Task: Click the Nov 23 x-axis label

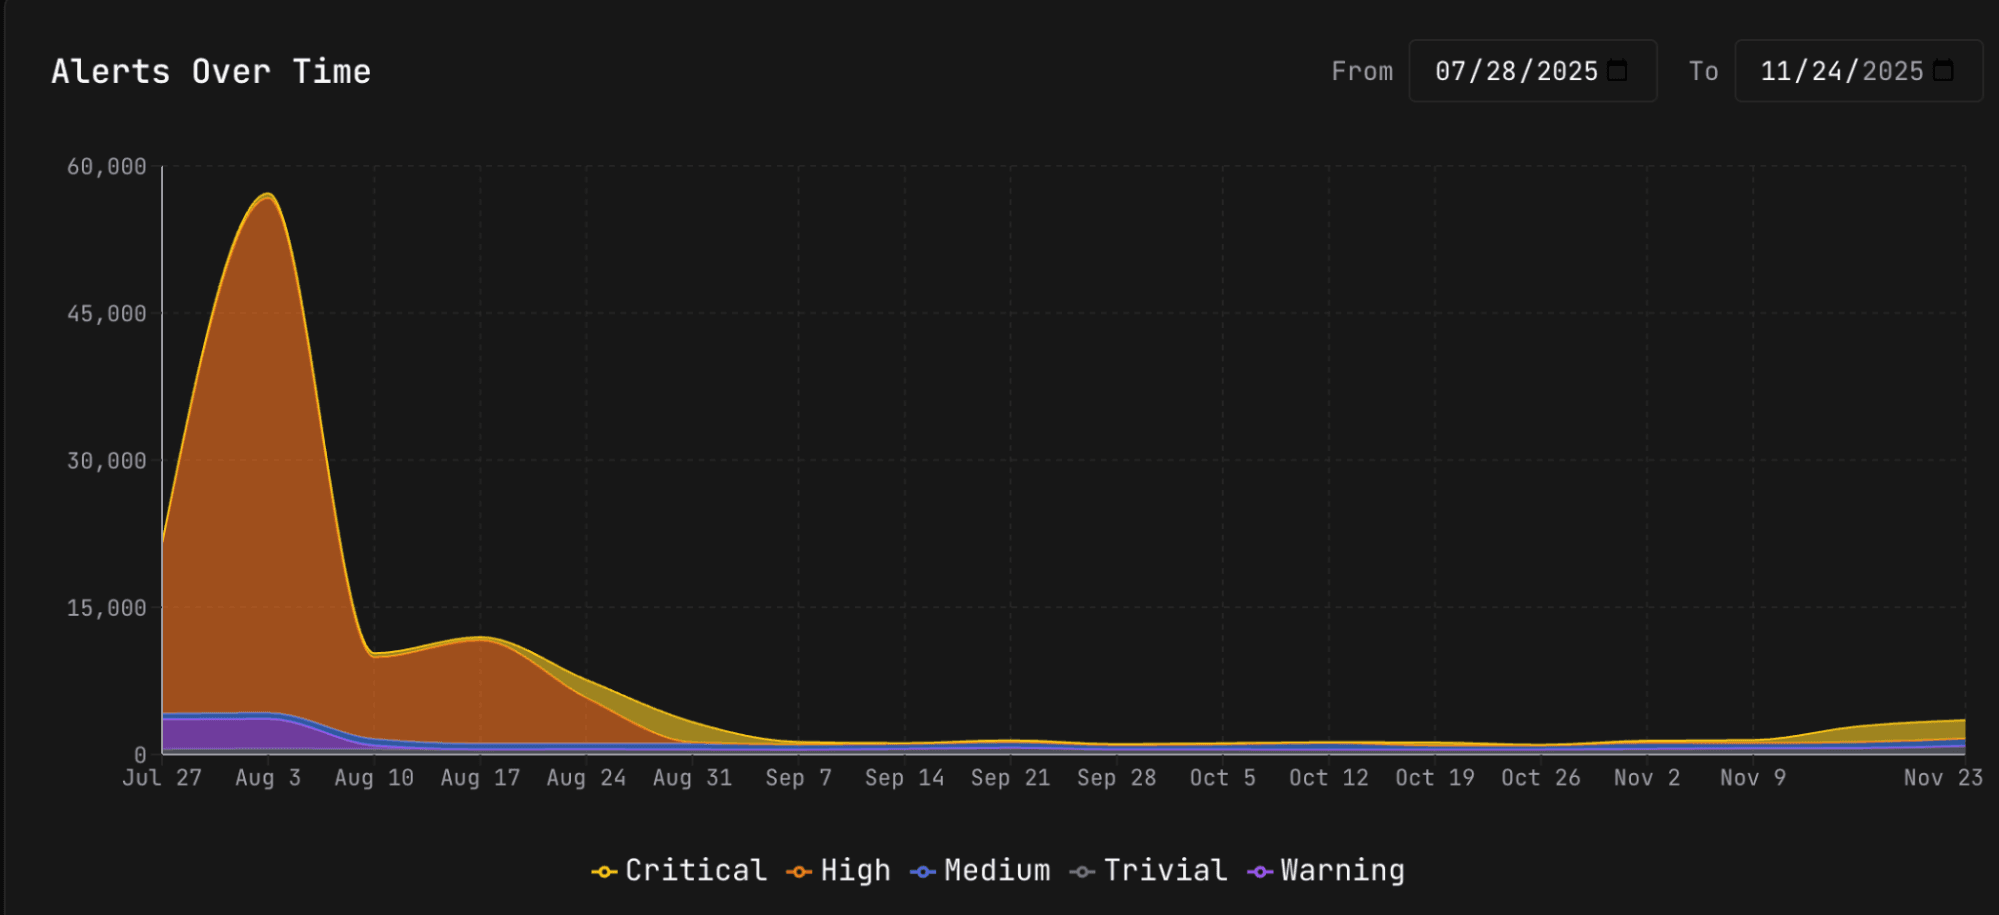Action: click(x=1942, y=778)
